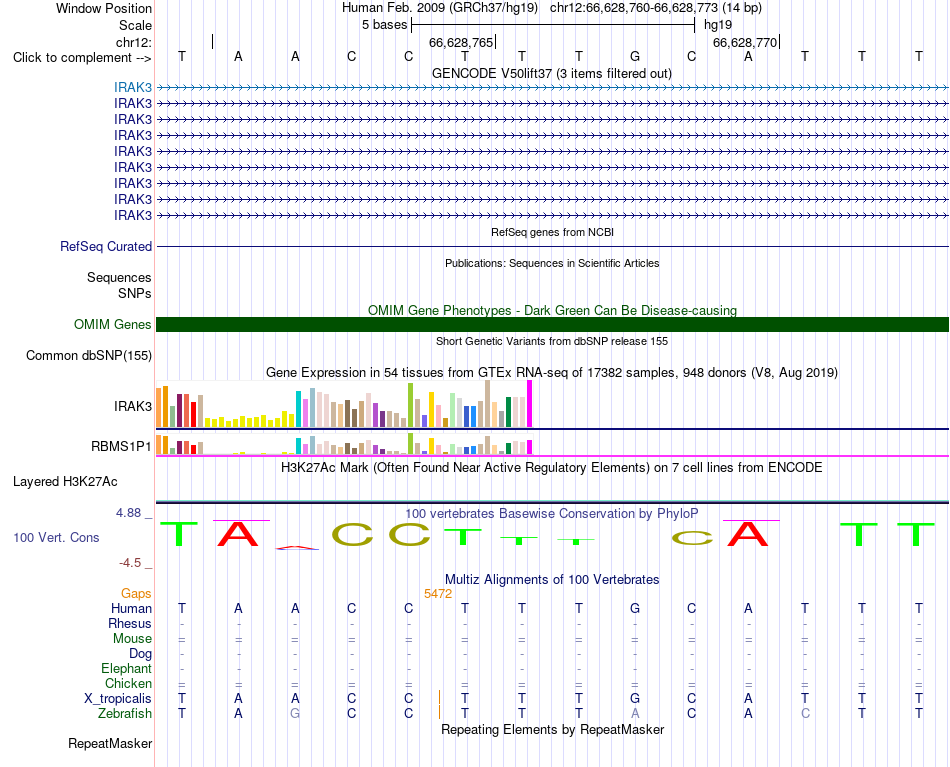Click the faded G in the Zebrafish row
This screenshot has width=950, height=767.
click(295, 713)
